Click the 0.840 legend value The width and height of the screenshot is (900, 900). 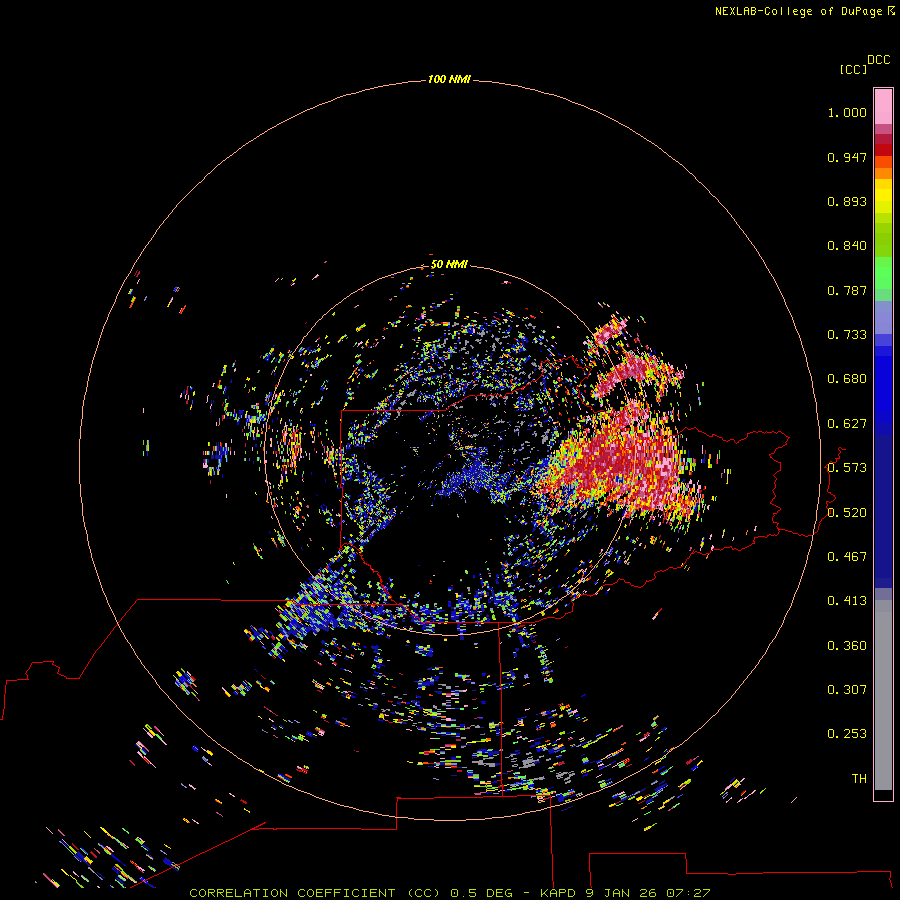tap(847, 246)
